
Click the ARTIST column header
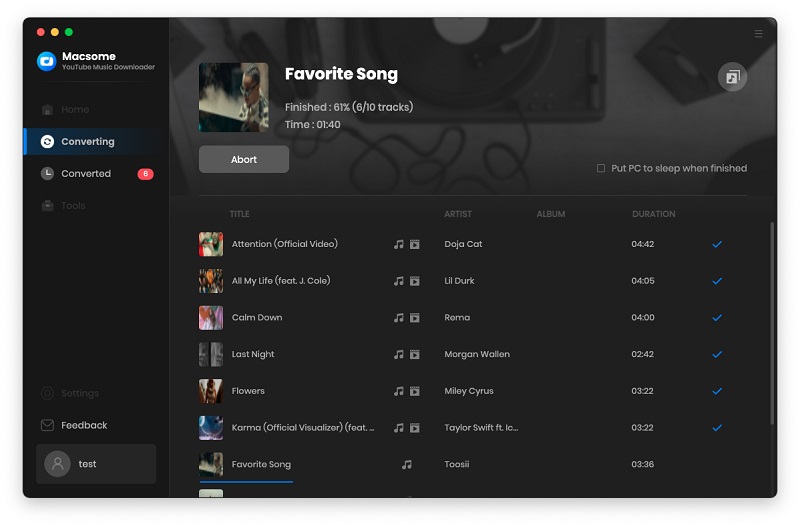(458, 214)
